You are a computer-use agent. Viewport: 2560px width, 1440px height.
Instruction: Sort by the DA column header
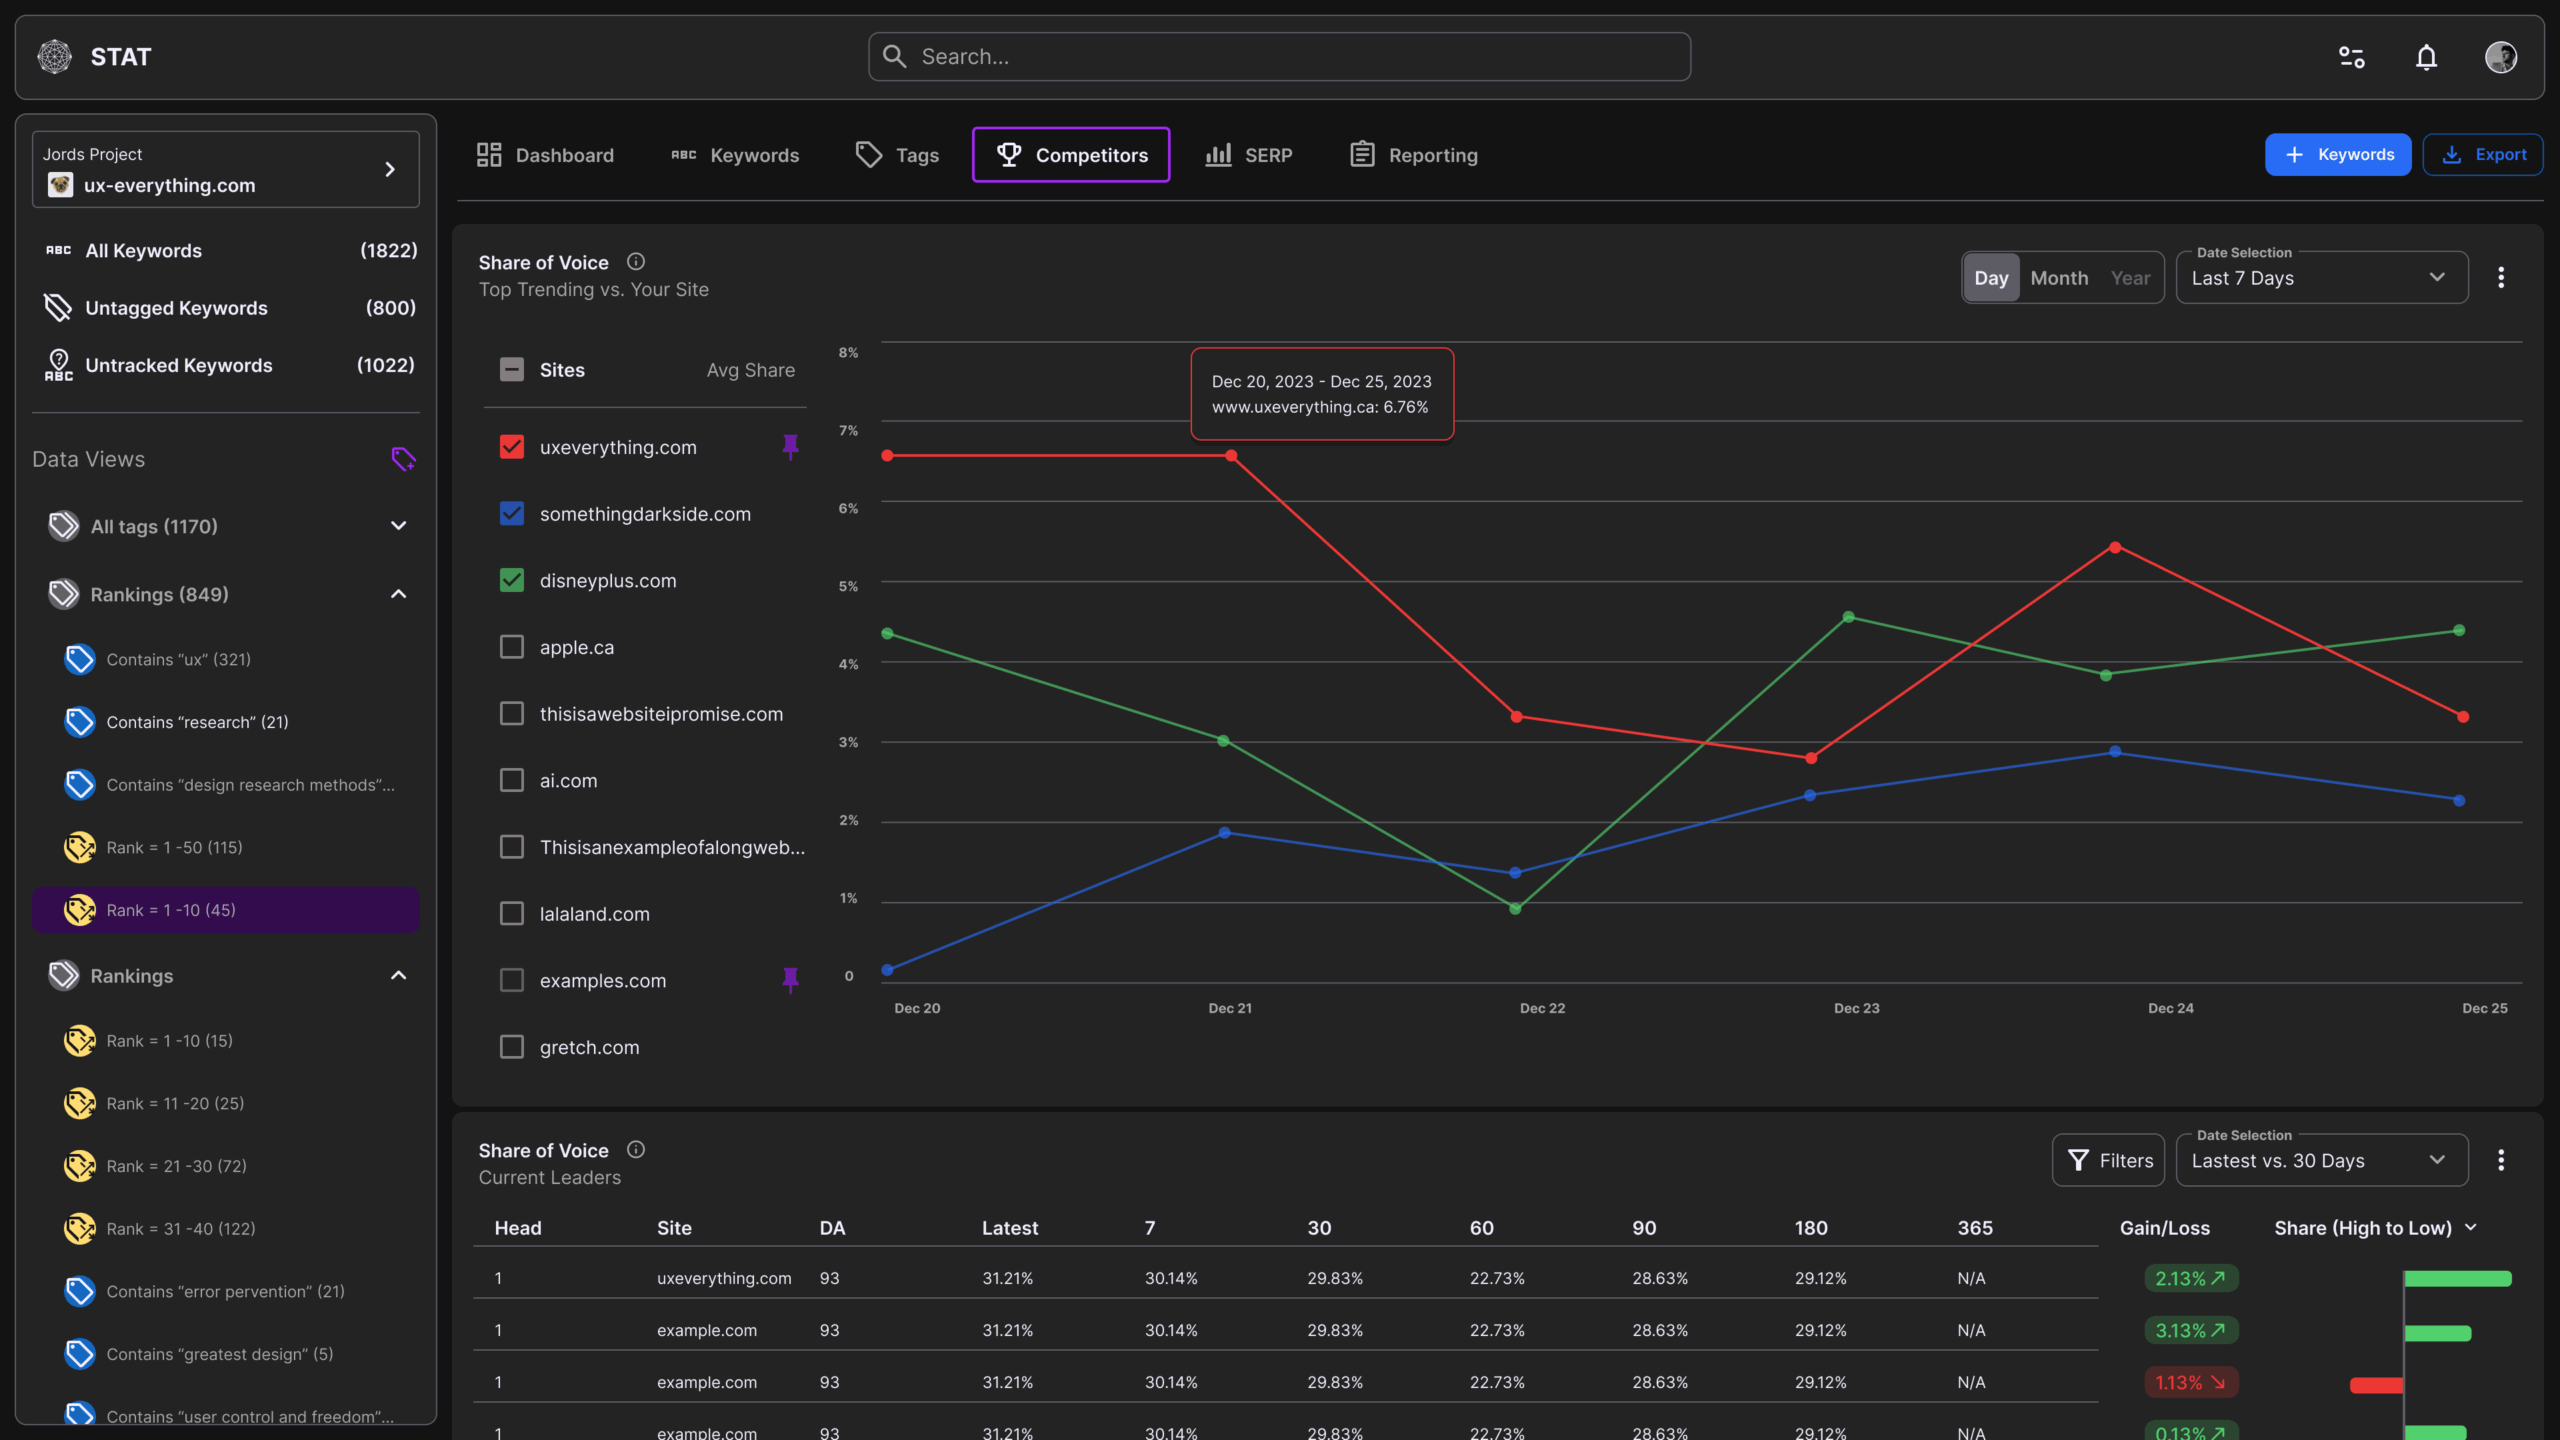tap(832, 1228)
